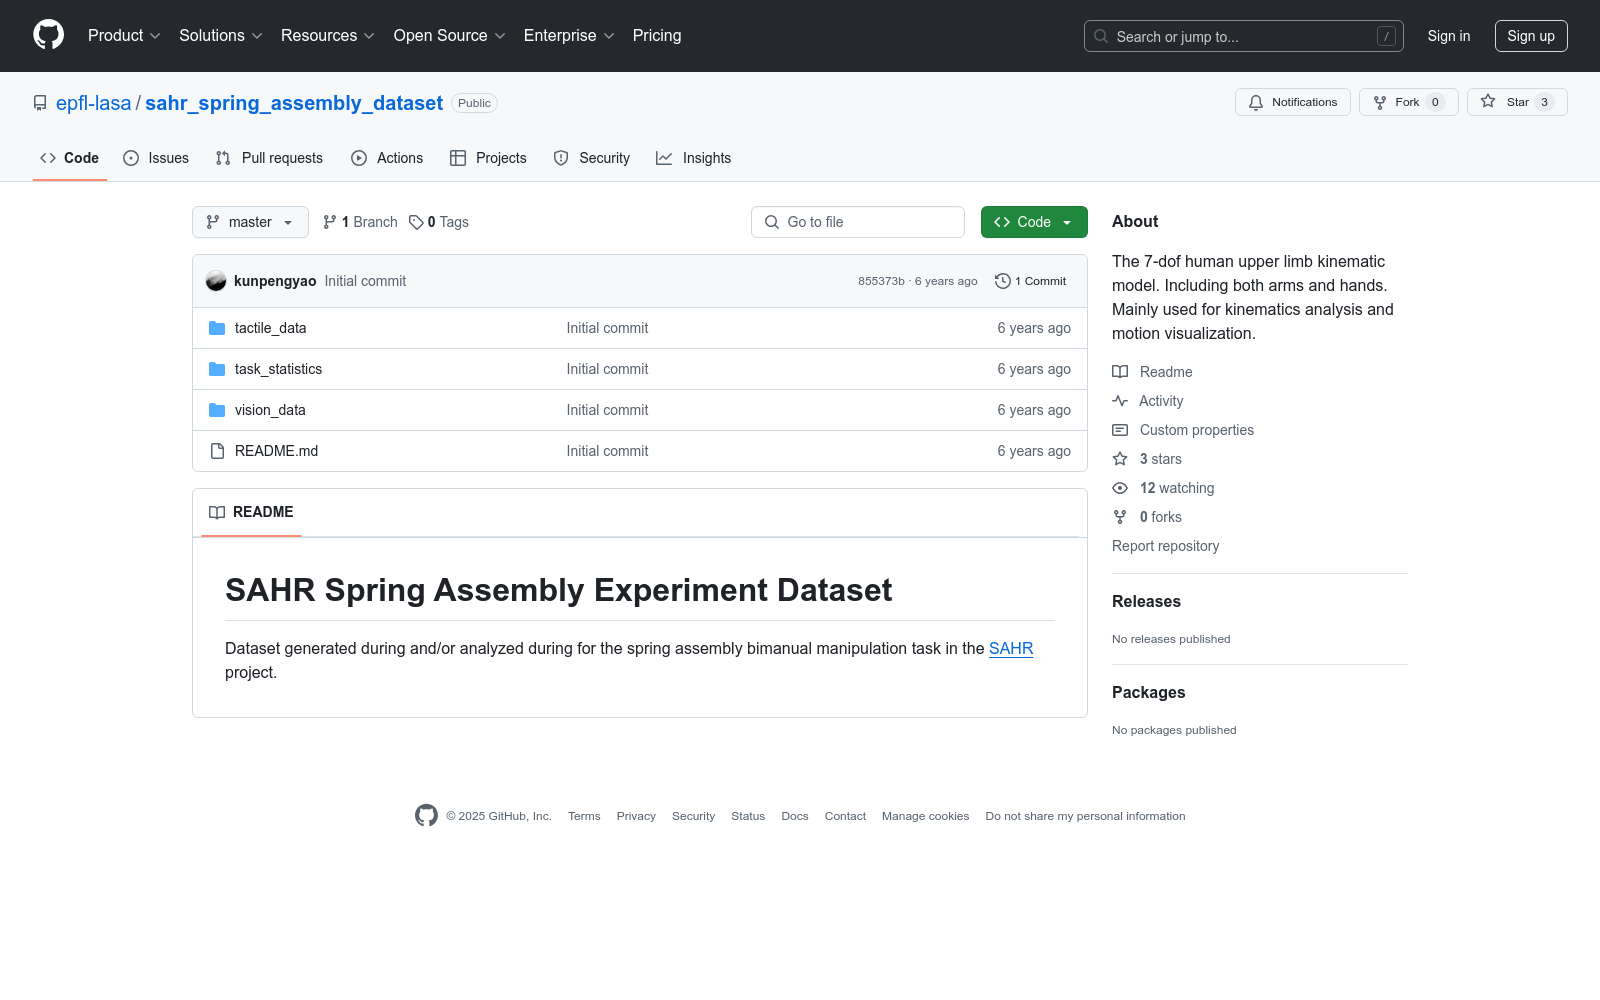Click Status in footer
Viewport: 1600px width, 1000px height.
point(748,816)
